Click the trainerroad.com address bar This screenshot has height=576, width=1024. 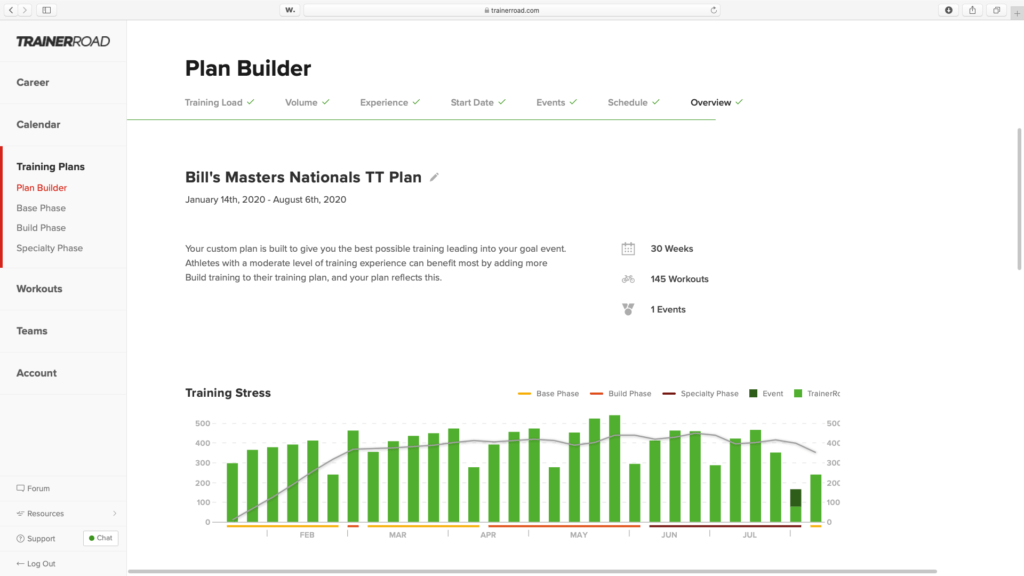point(512,10)
